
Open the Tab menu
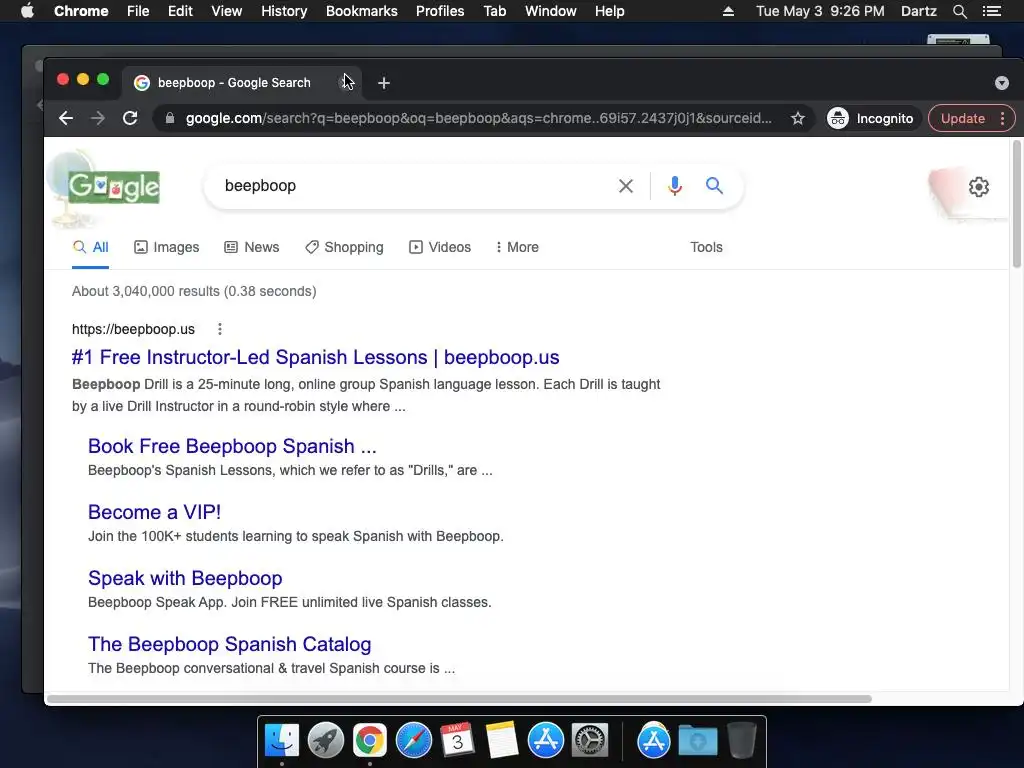[x=494, y=11]
